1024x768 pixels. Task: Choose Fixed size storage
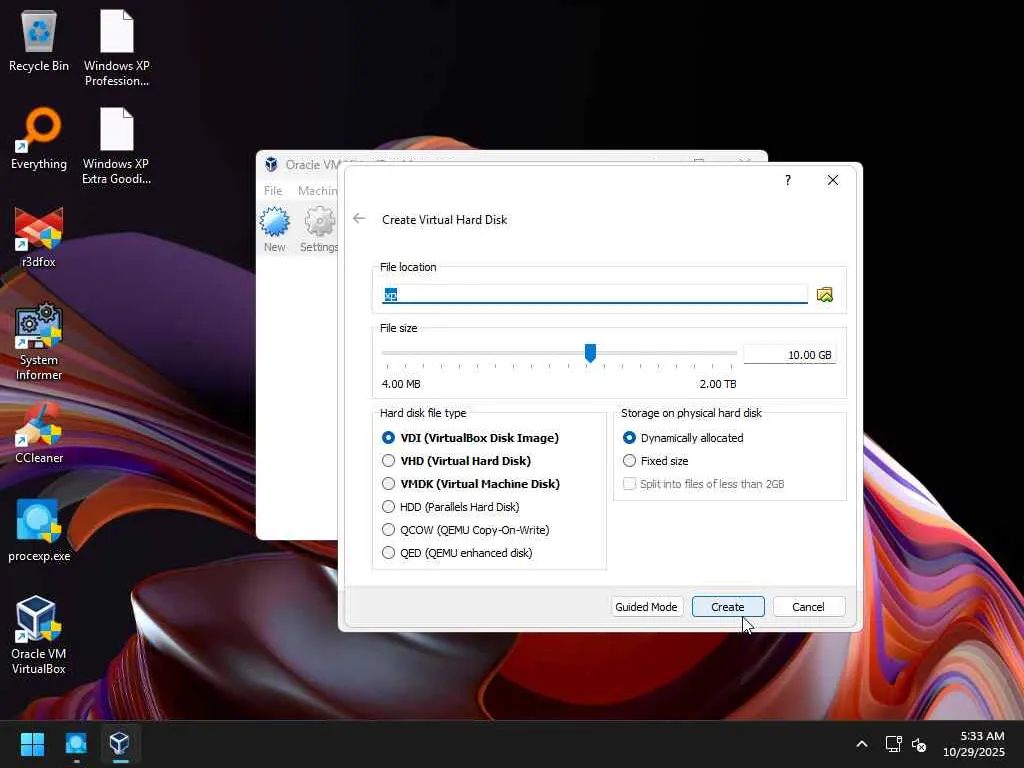pyautogui.click(x=656, y=460)
